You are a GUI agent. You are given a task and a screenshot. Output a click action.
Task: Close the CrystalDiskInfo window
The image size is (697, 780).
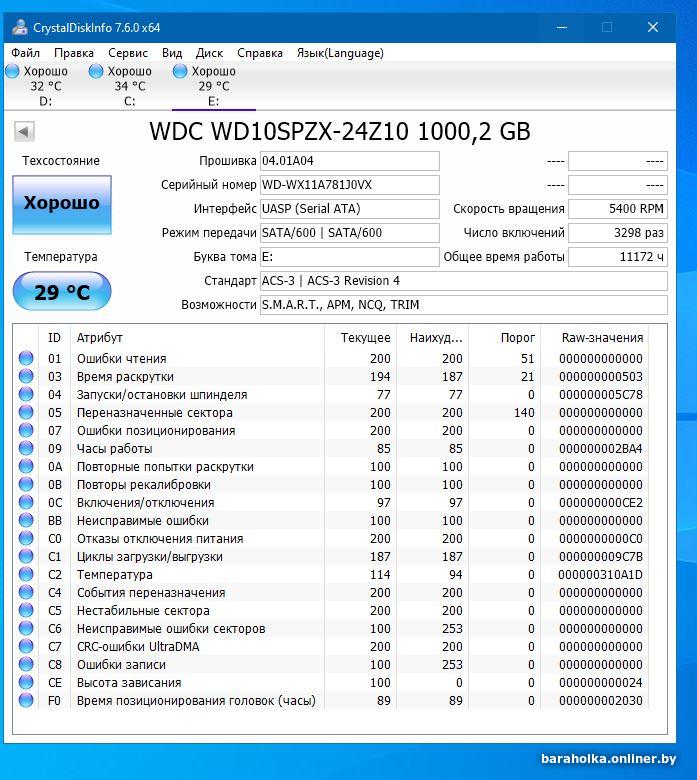coord(653,27)
